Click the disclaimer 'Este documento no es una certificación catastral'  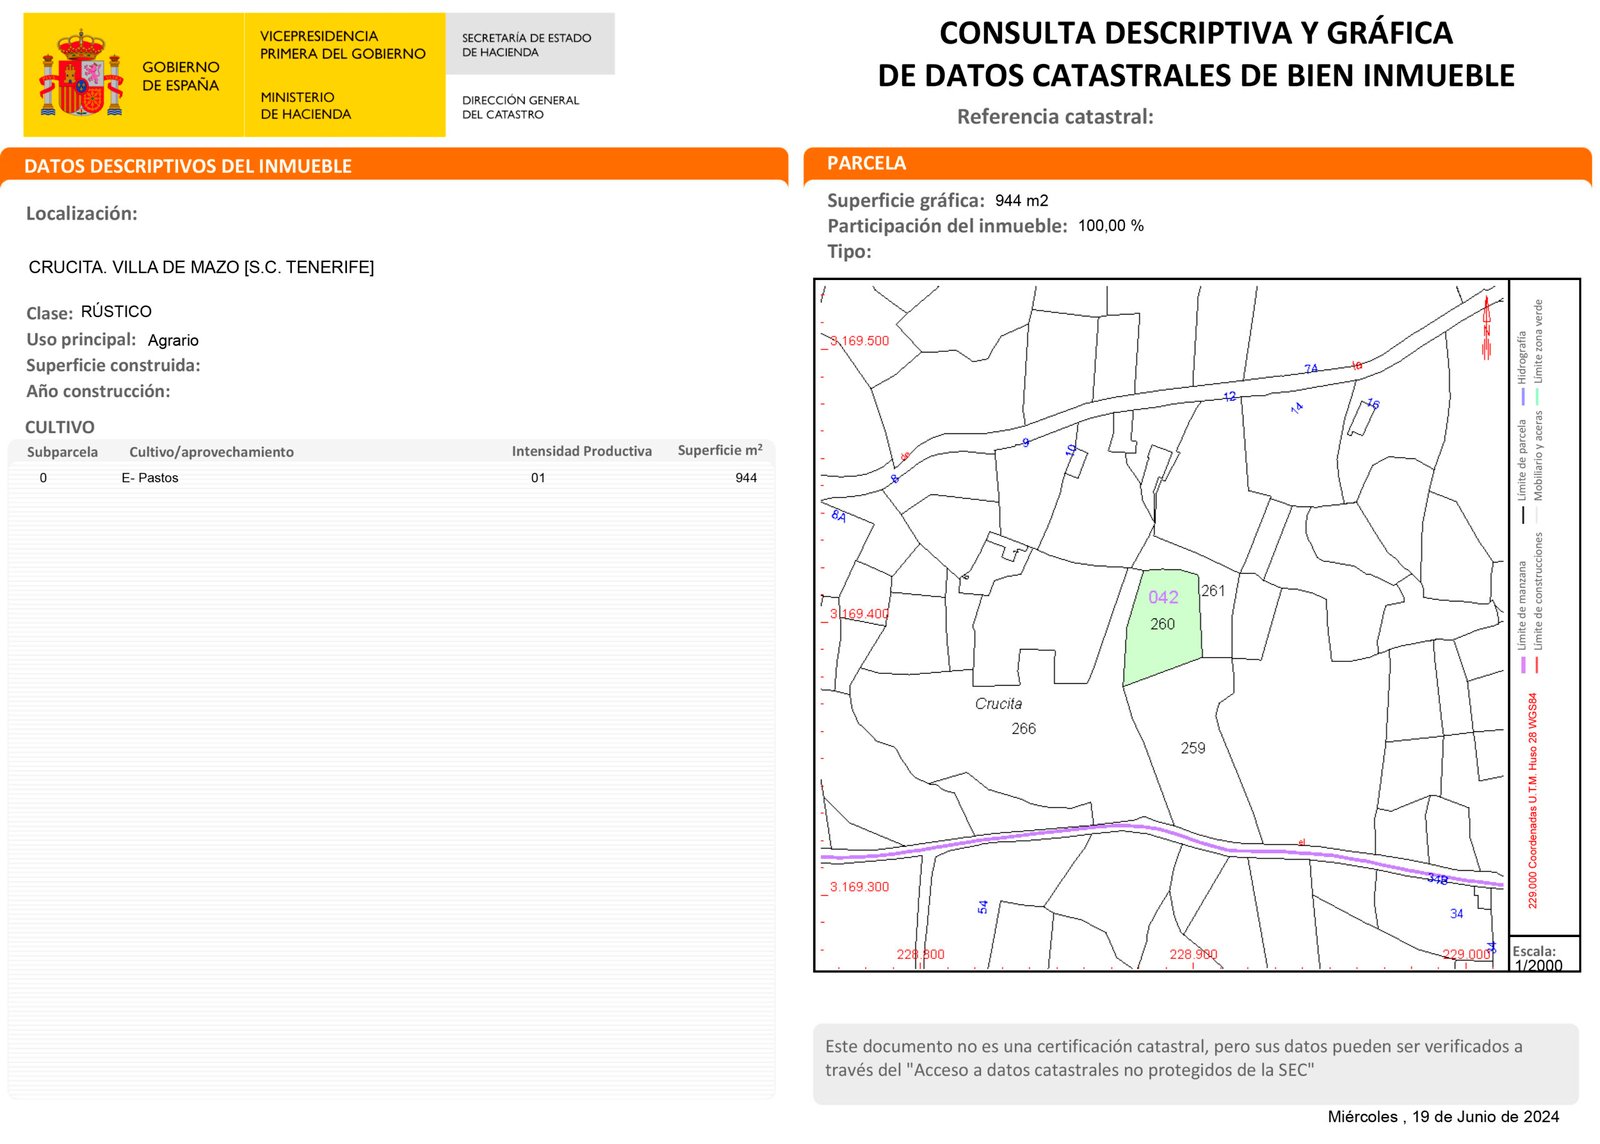1016,1047
